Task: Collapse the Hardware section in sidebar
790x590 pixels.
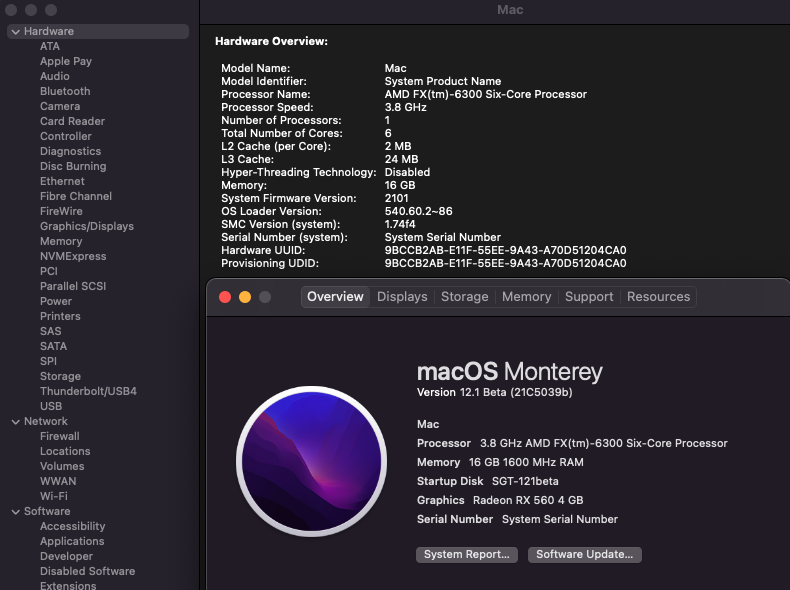Action: point(15,32)
